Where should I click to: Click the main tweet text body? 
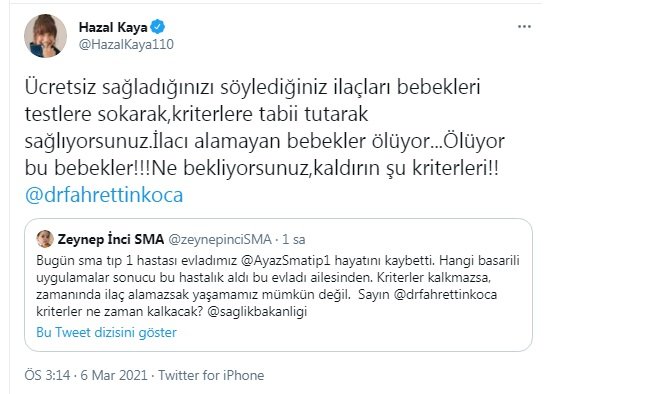point(264,141)
